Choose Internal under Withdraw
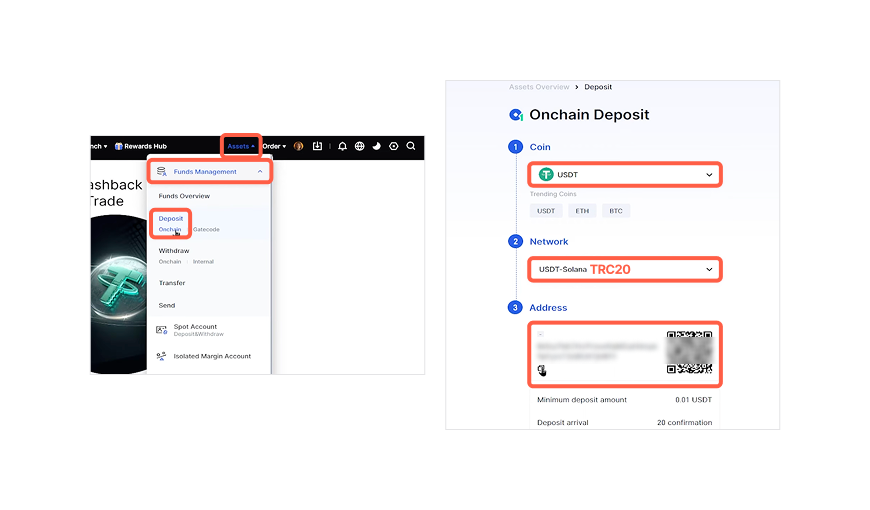Screen dimensions: 870x510 click(203, 261)
